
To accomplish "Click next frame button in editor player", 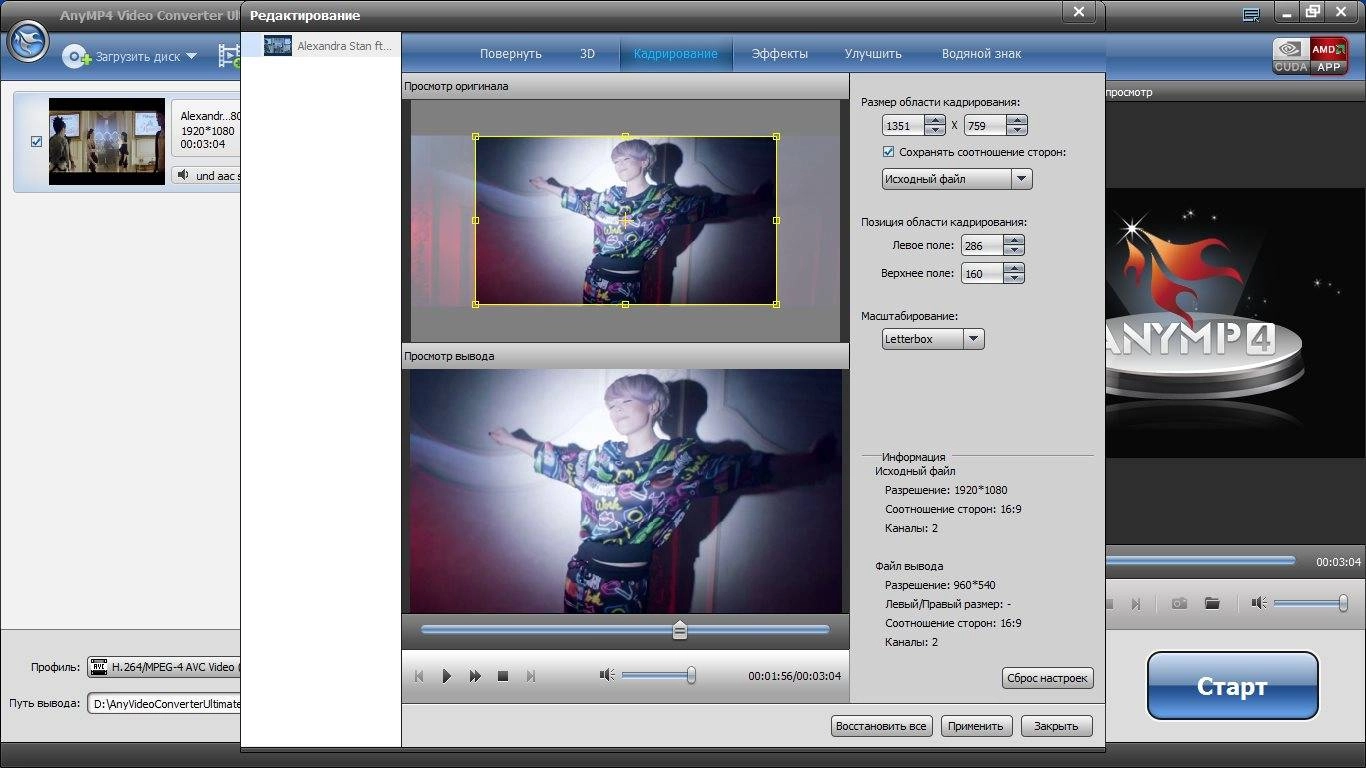I will pyautogui.click(x=531, y=676).
